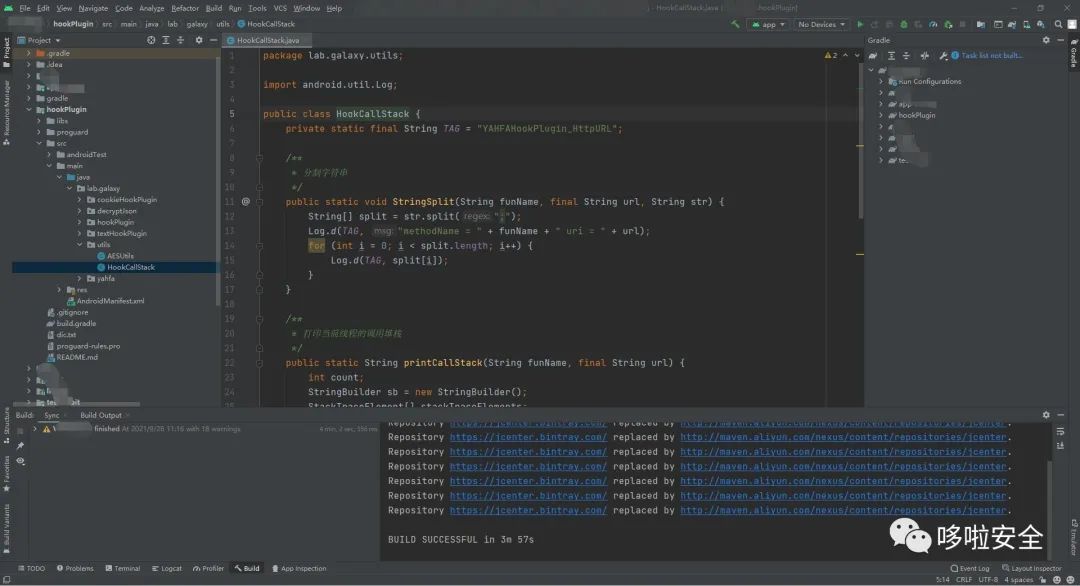Screen dimensions: 1080x586
Task: Switch to the Build Output tab
Action: [101, 415]
